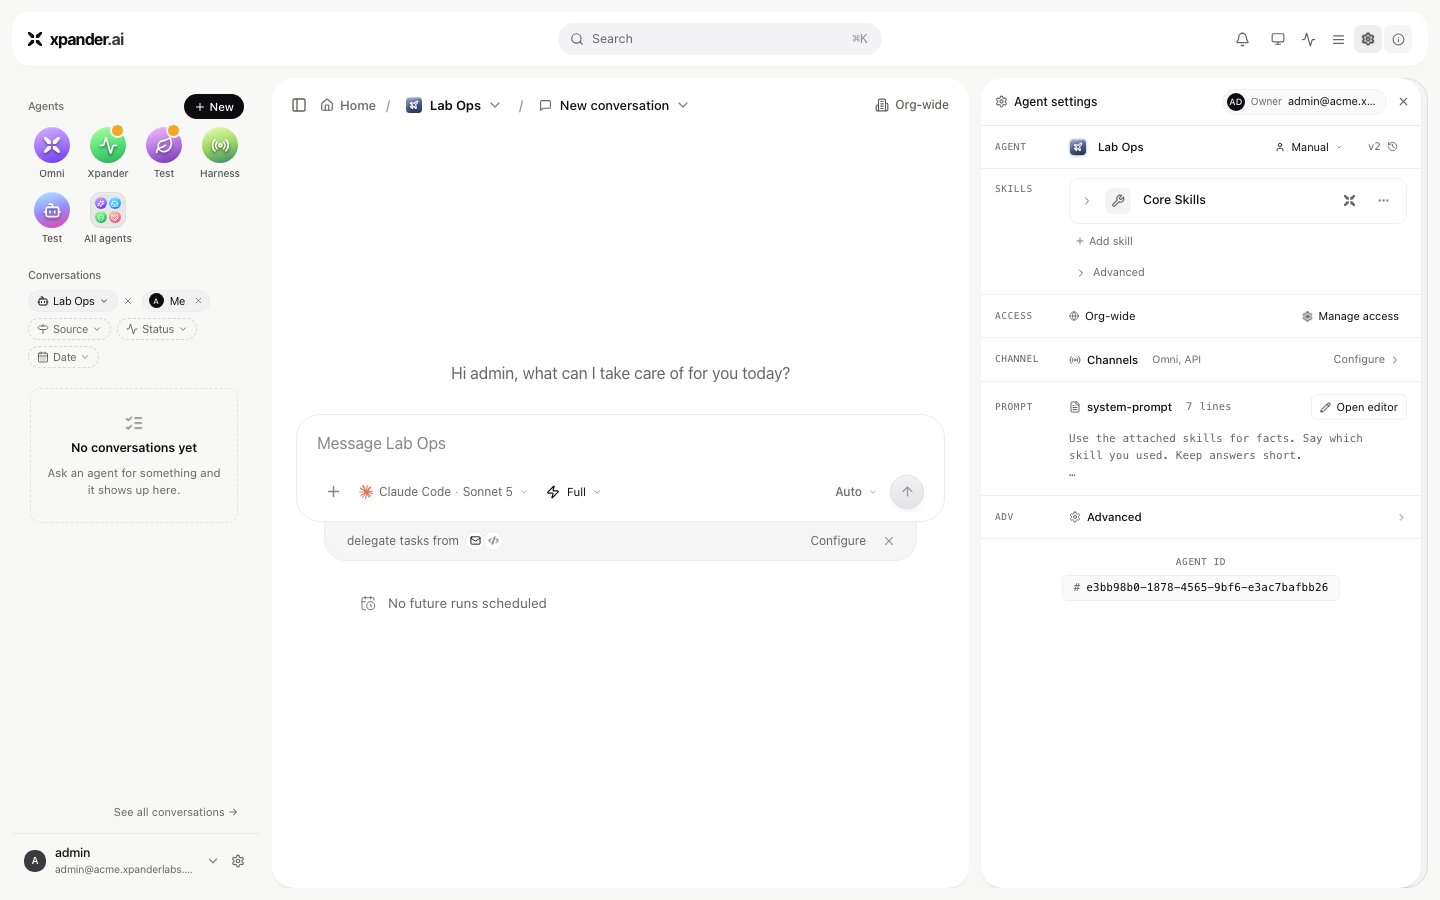Remove the Lab Ops conversation filter
1440x900 pixels.
click(x=128, y=301)
